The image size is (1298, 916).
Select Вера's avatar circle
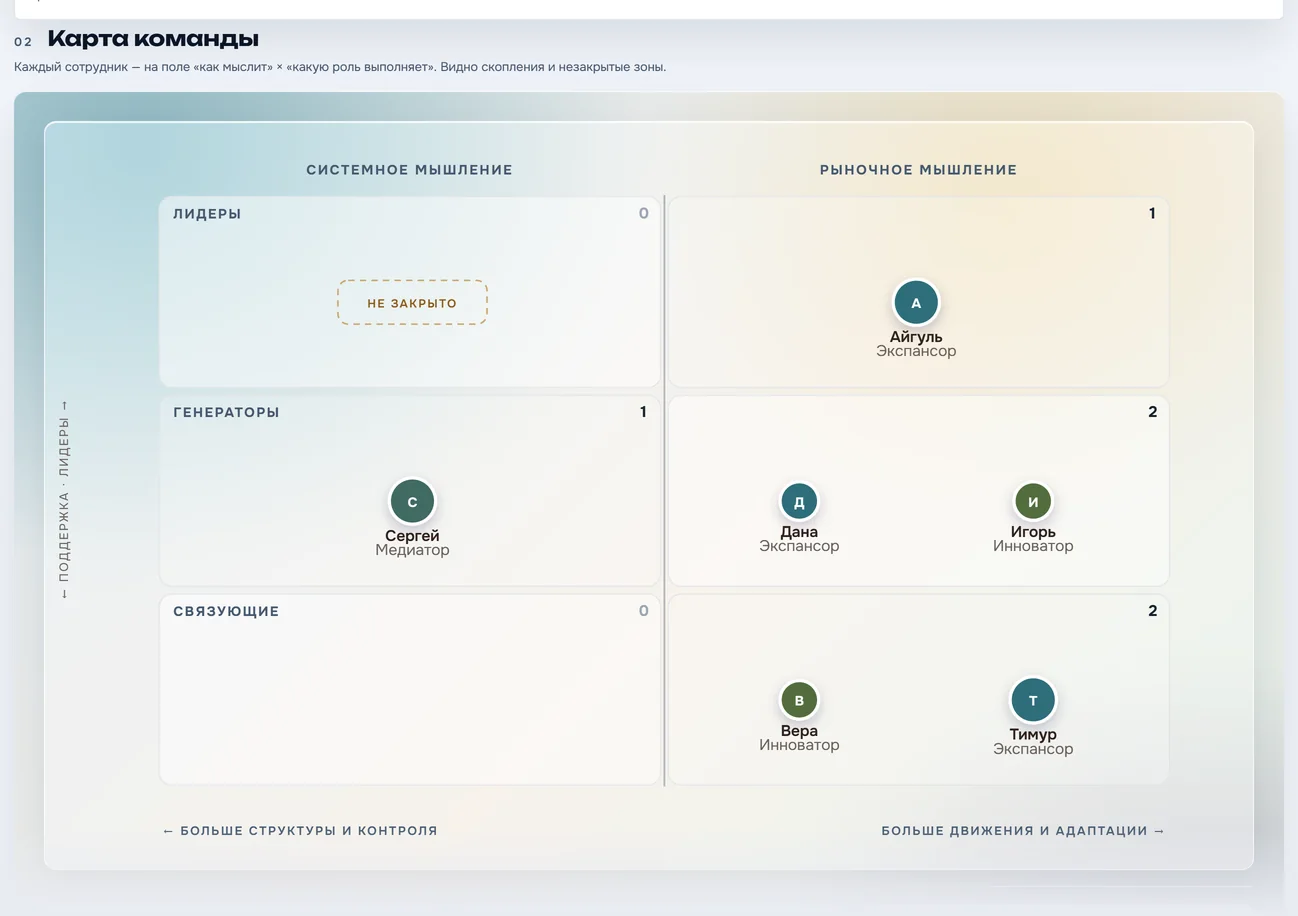click(x=799, y=701)
